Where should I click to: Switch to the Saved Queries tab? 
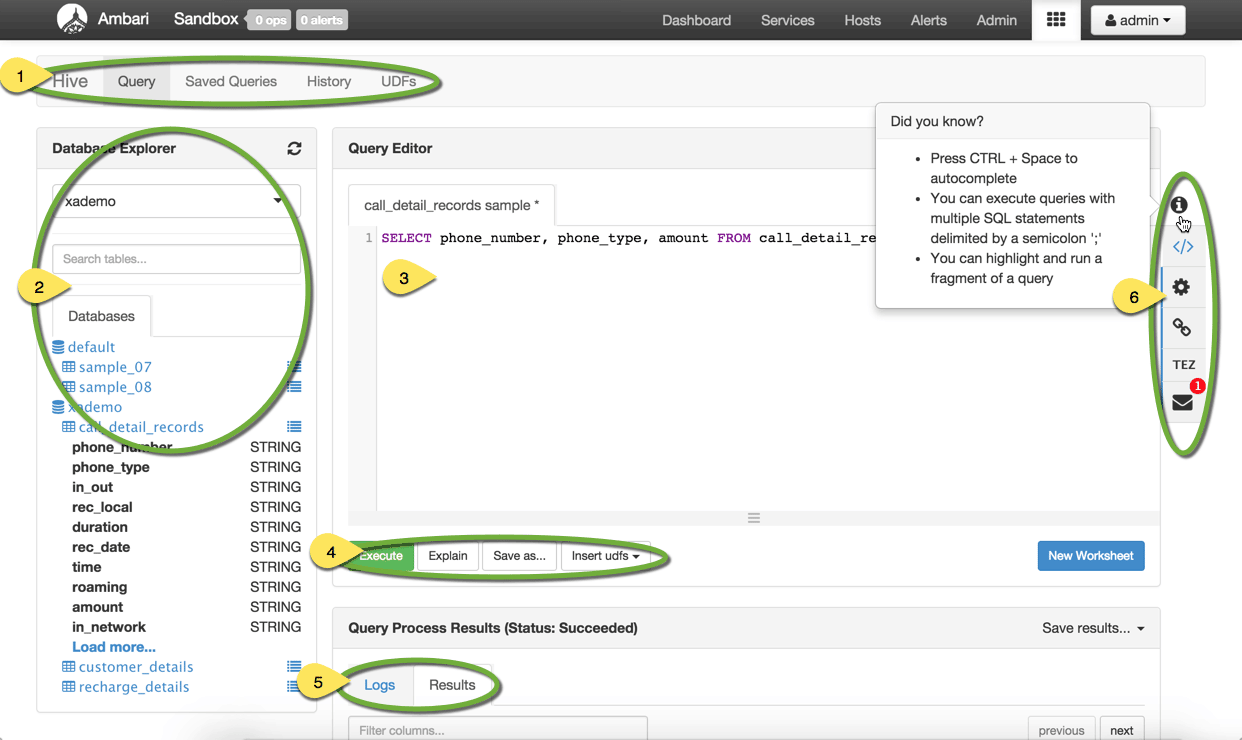(231, 81)
